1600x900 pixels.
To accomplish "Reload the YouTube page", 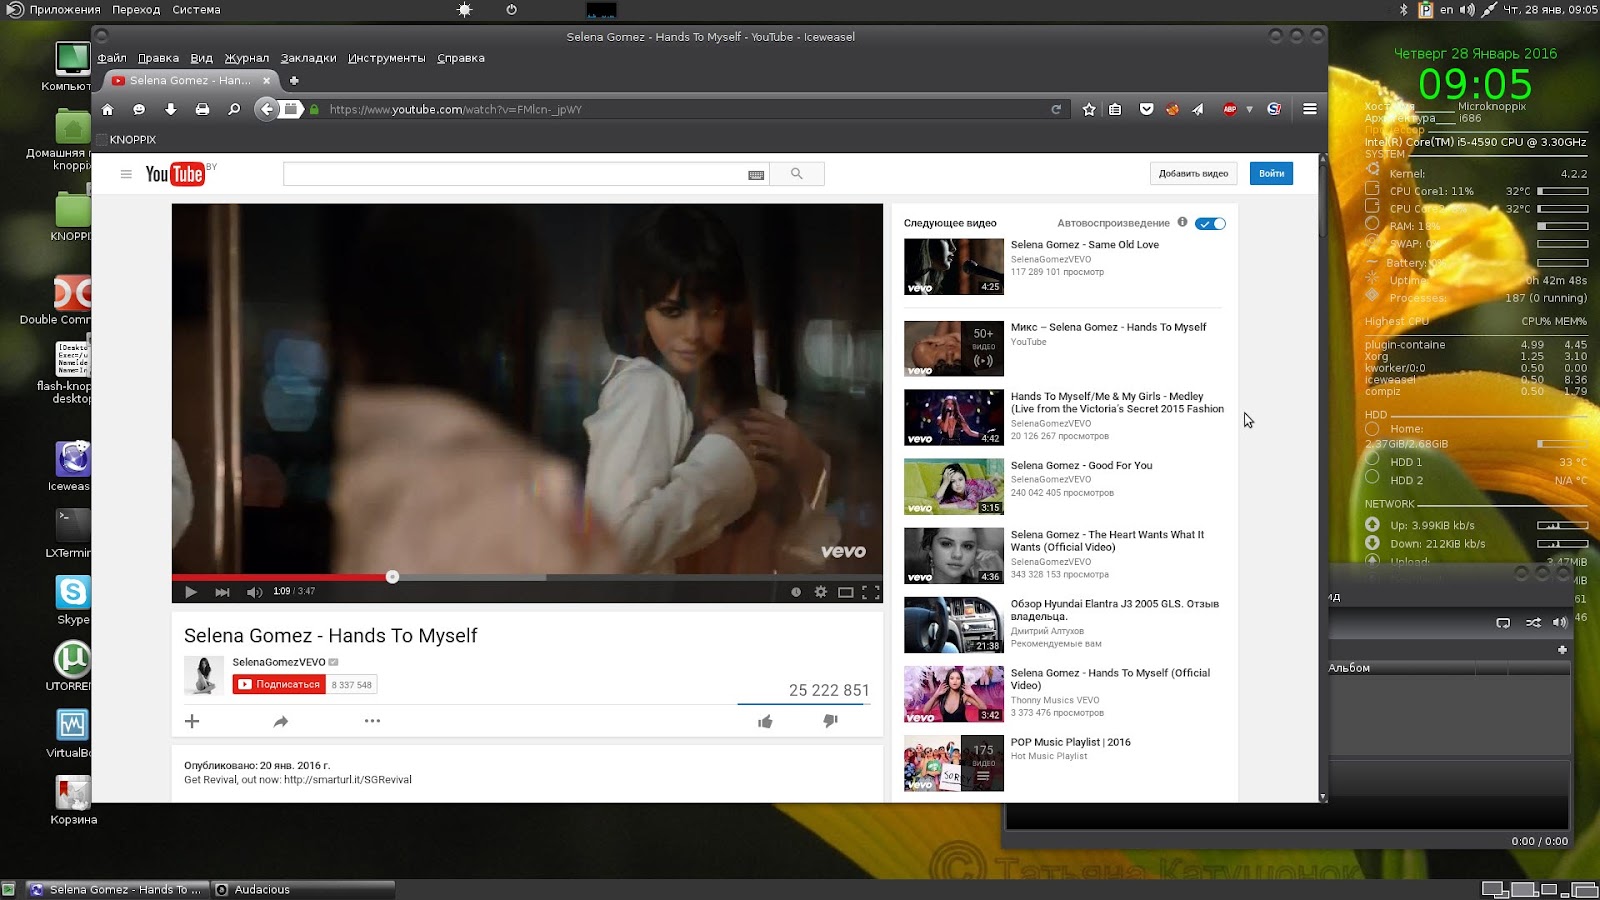I will pyautogui.click(x=1056, y=109).
